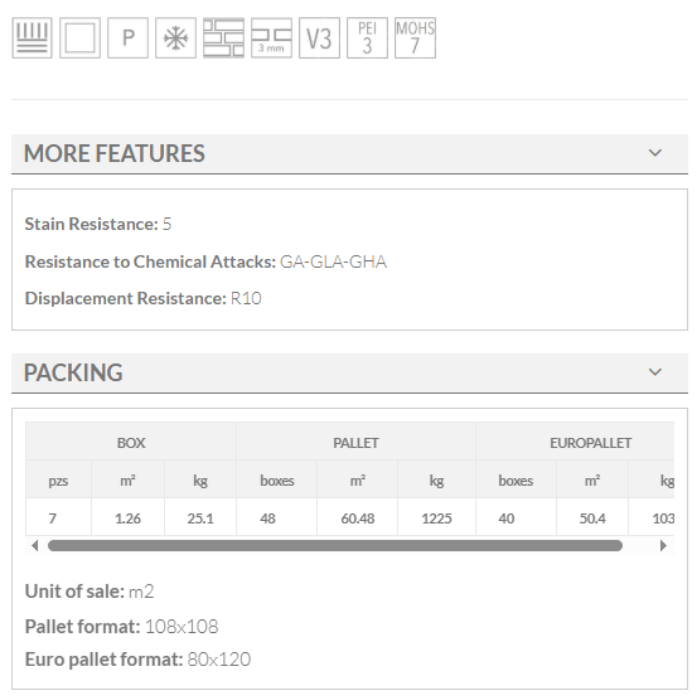The image size is (700, 700).
Task: Click the brick laying pattern icon
Action: (x=224, y=40)
